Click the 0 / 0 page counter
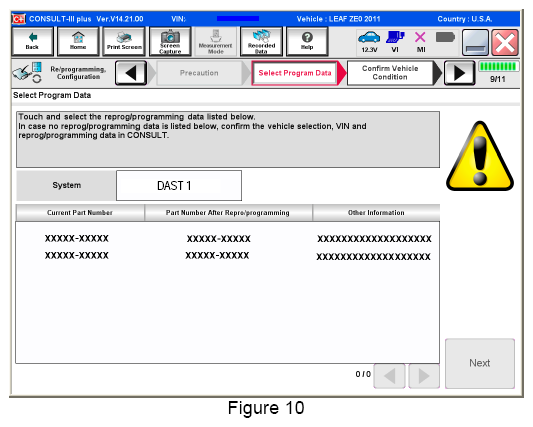The height and width of the screenshot is (427, 533). pyautogui.click(x=363, y=374)
